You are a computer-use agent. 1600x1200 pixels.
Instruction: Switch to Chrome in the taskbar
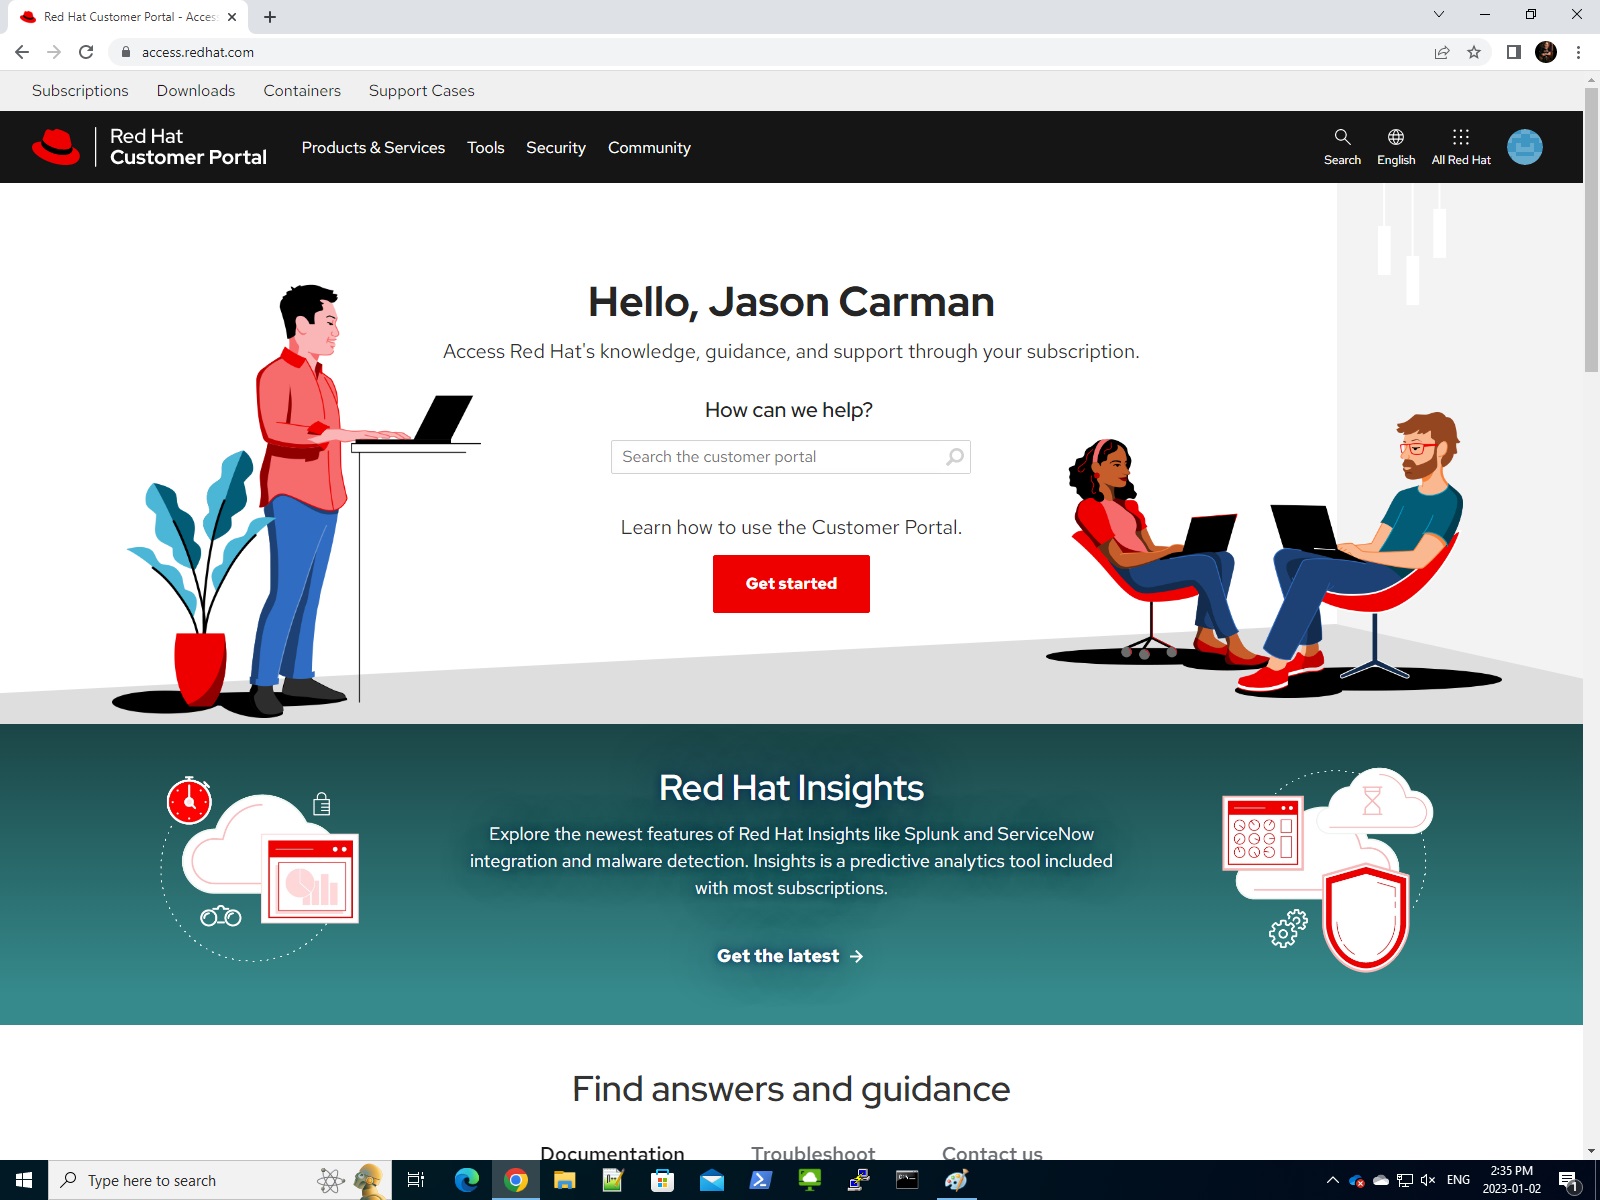516,1180
